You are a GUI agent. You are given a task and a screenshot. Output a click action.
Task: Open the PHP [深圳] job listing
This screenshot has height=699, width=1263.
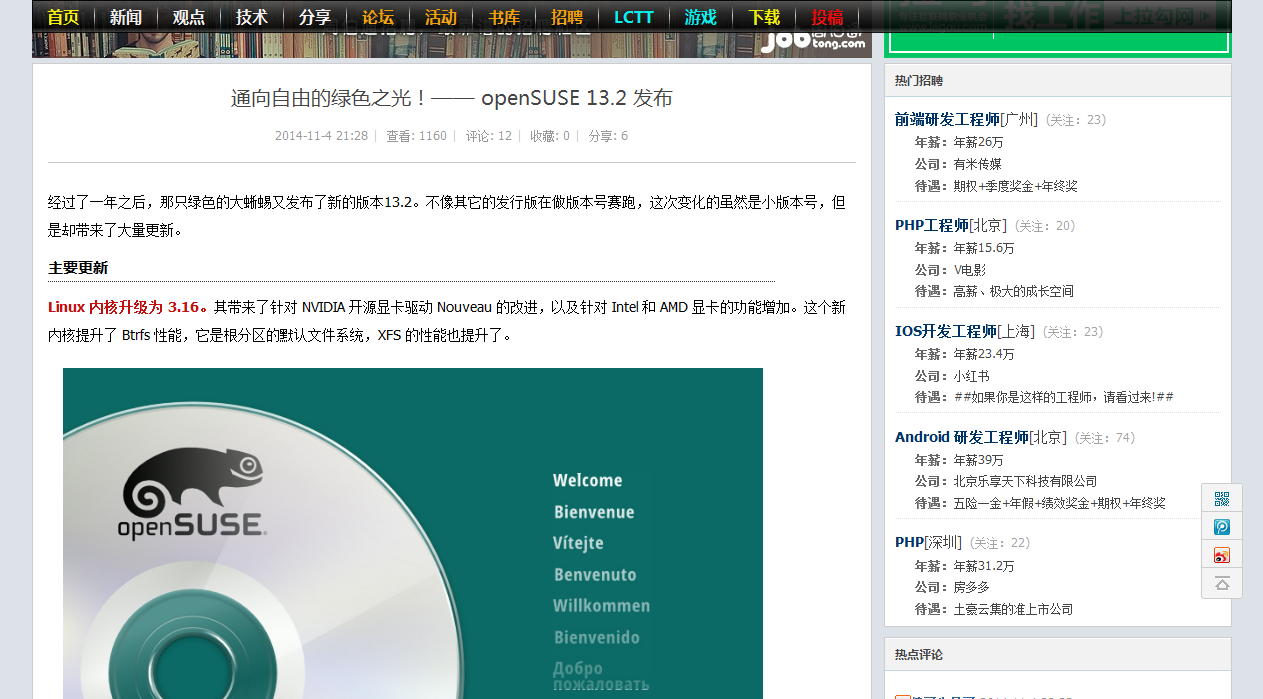click(x=928, y=542)
